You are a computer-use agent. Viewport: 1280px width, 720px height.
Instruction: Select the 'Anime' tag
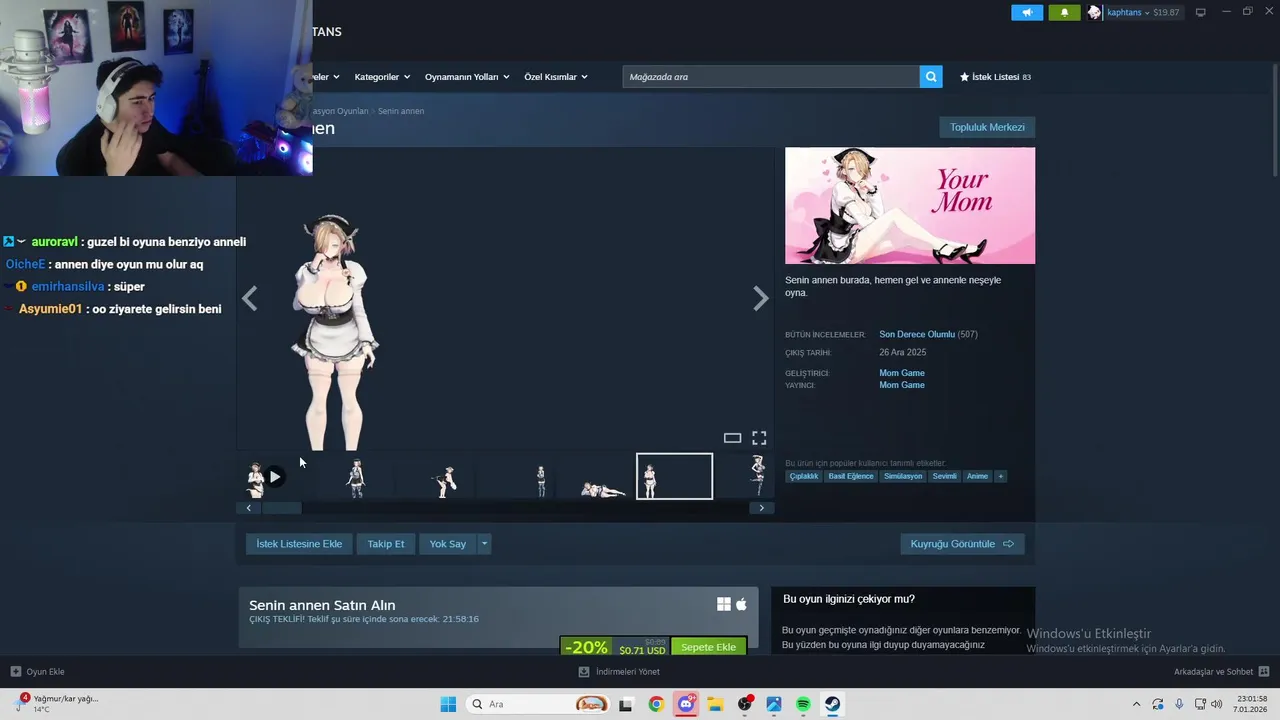click(977, 476)
